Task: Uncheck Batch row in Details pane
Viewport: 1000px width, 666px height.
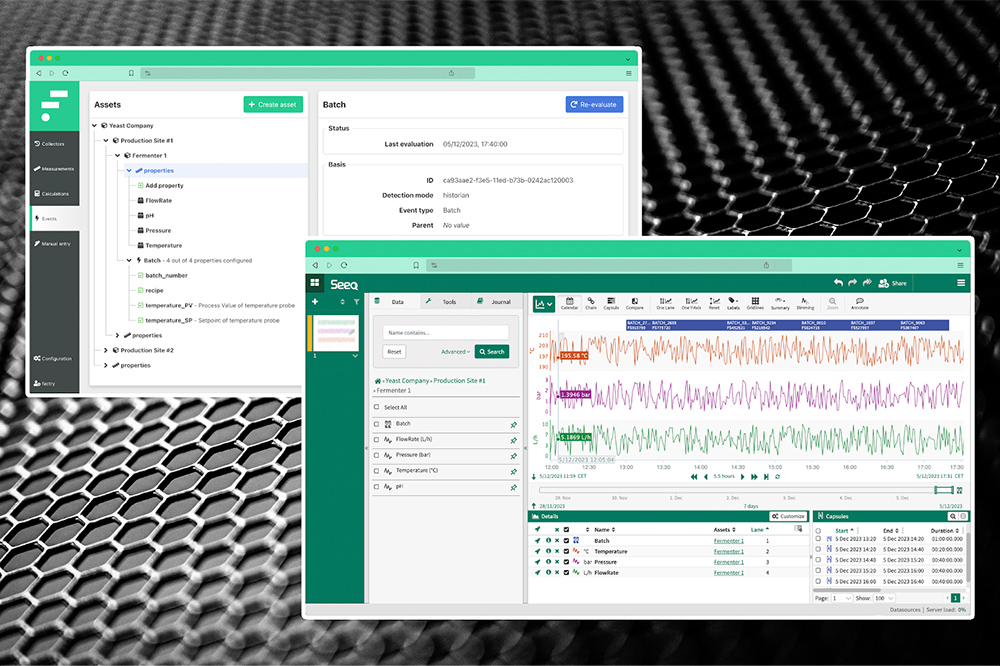Action: (566, 540)
